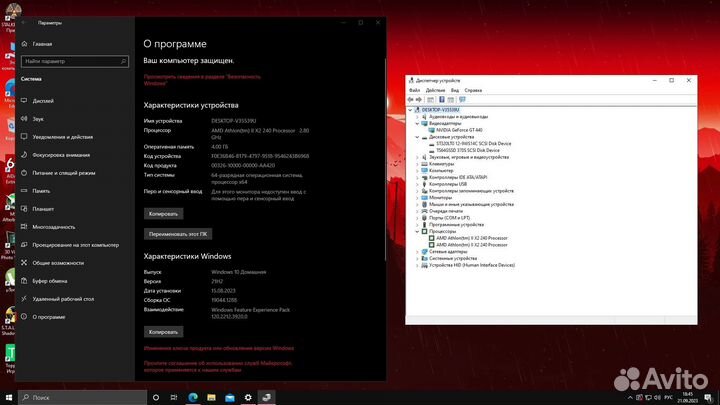Select NVIDIA GeForce GT 440 device
The width and height of the screenshot is (720, 405).
click(x=459, y=130)
